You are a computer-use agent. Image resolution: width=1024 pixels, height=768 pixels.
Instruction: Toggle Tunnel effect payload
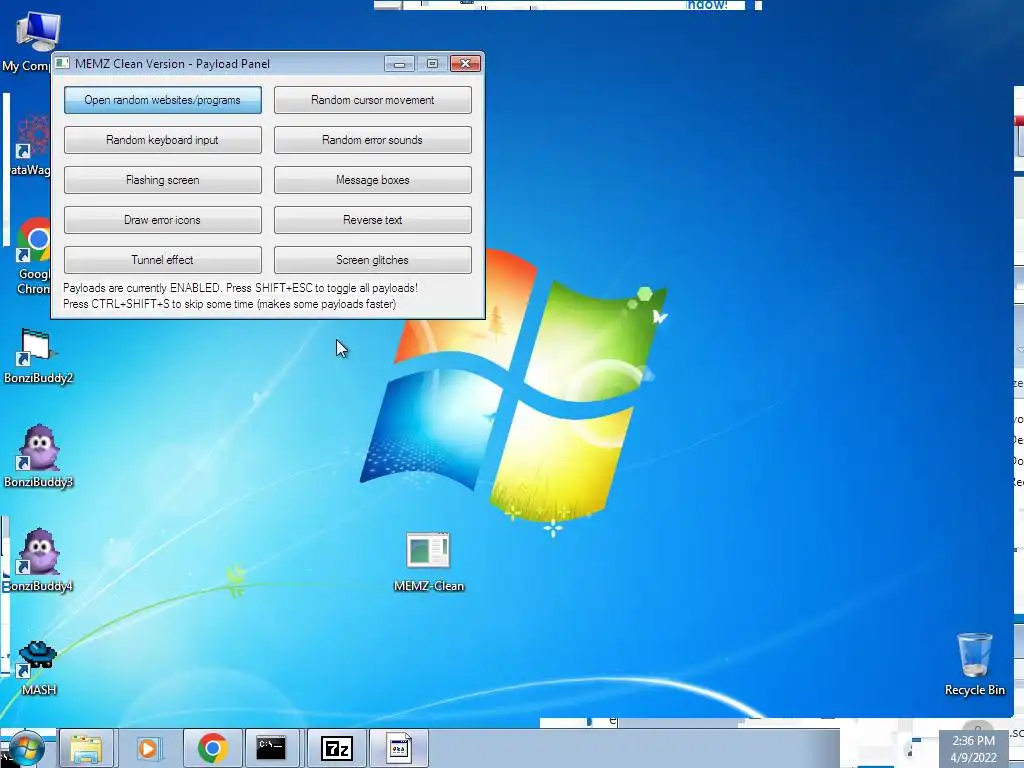coord(163,260)
